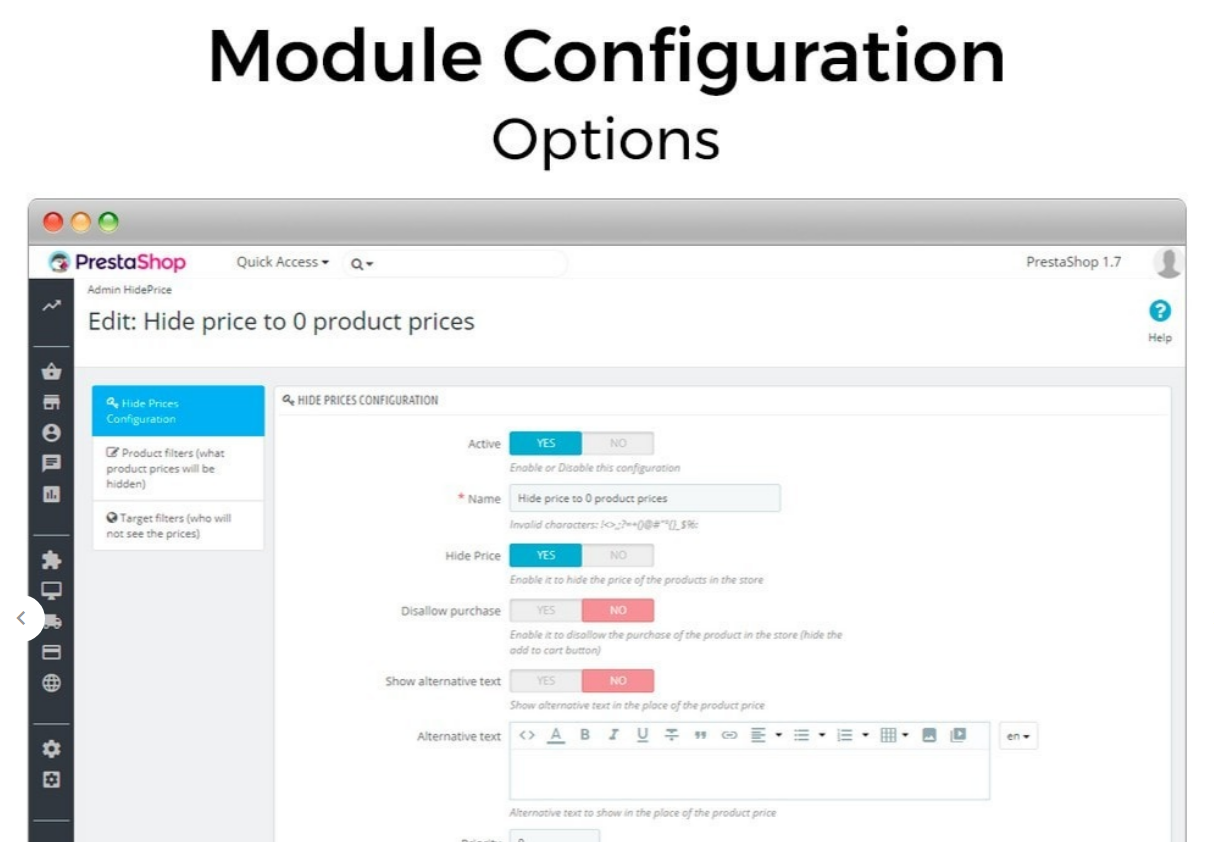
Task: Open the user profile avatar
Action: tap(1167, 263)
